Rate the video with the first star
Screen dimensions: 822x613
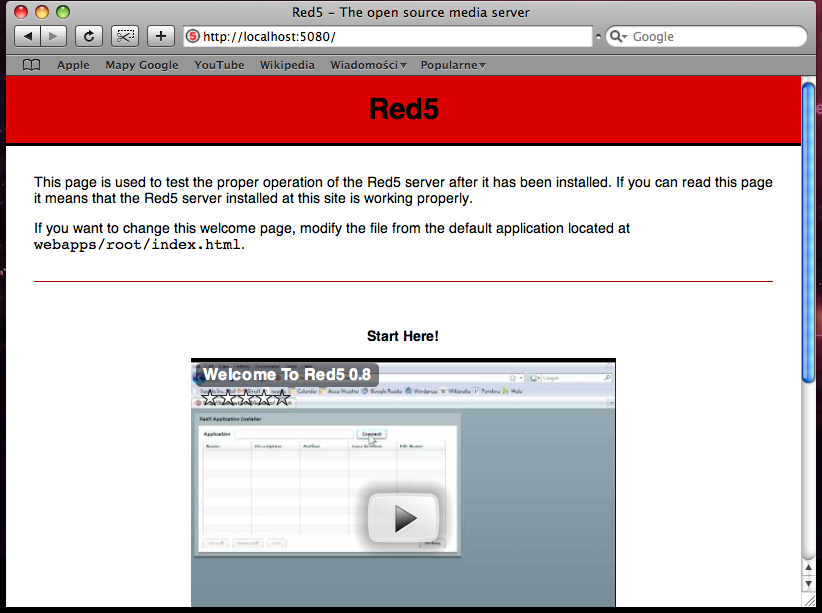210,397
